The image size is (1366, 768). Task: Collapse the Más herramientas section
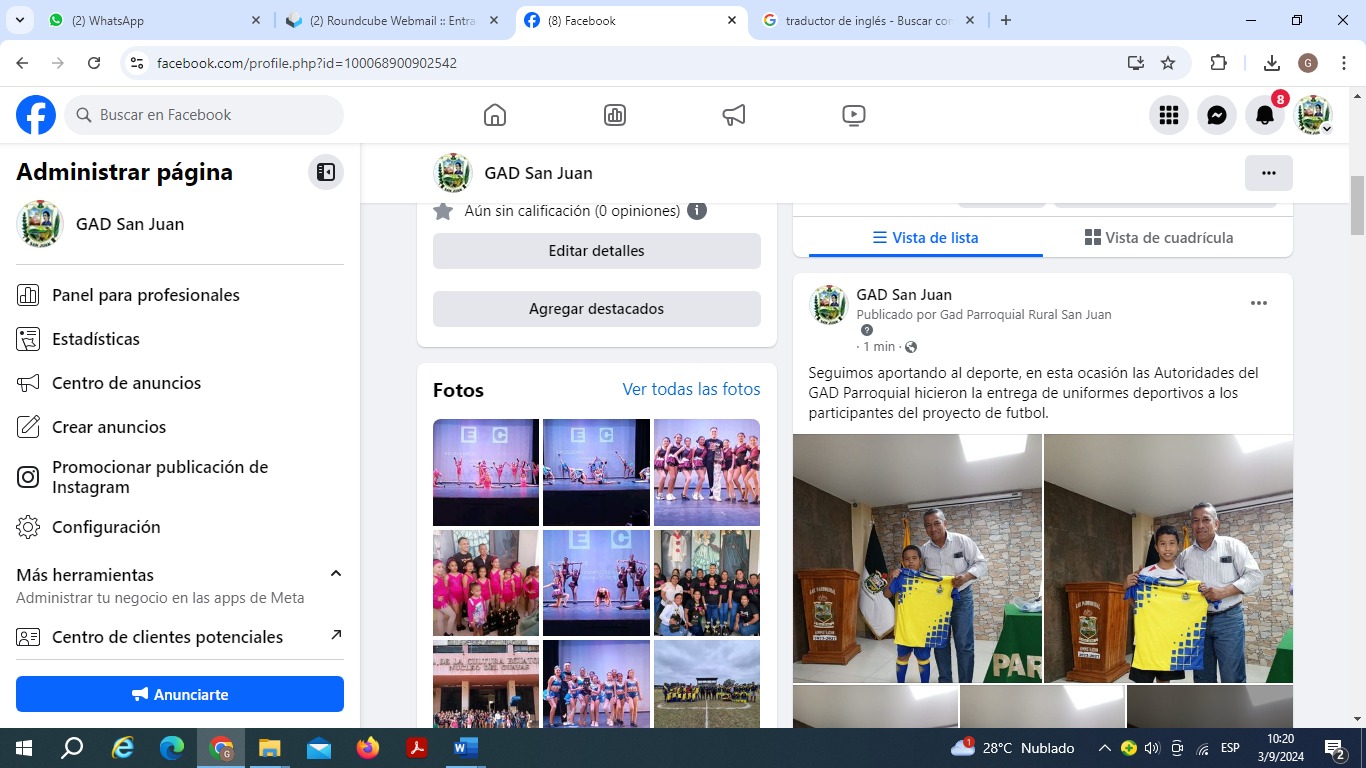pyautogui.click(x=336, y=574)
